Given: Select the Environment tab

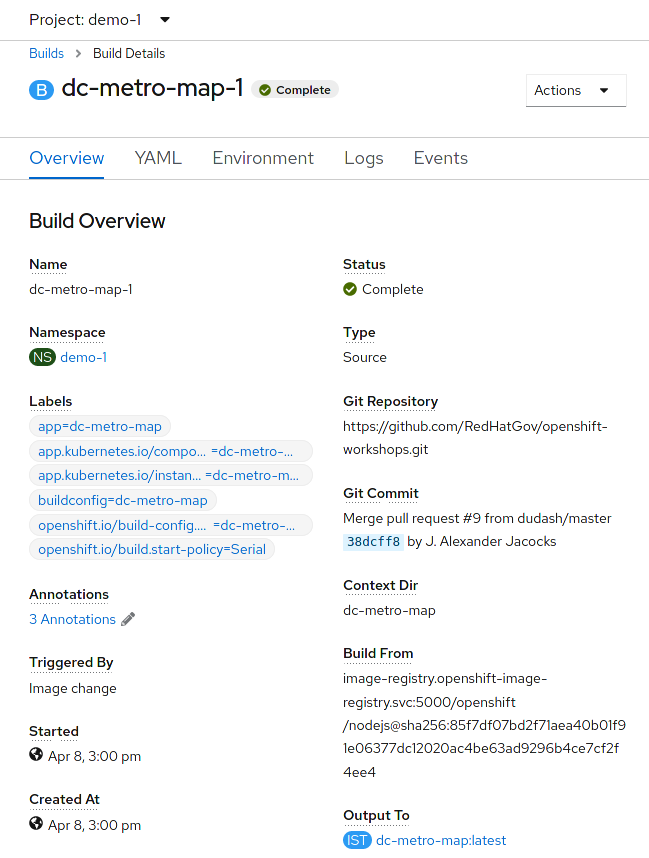Looking at the screenshot, I should point(263,158).
